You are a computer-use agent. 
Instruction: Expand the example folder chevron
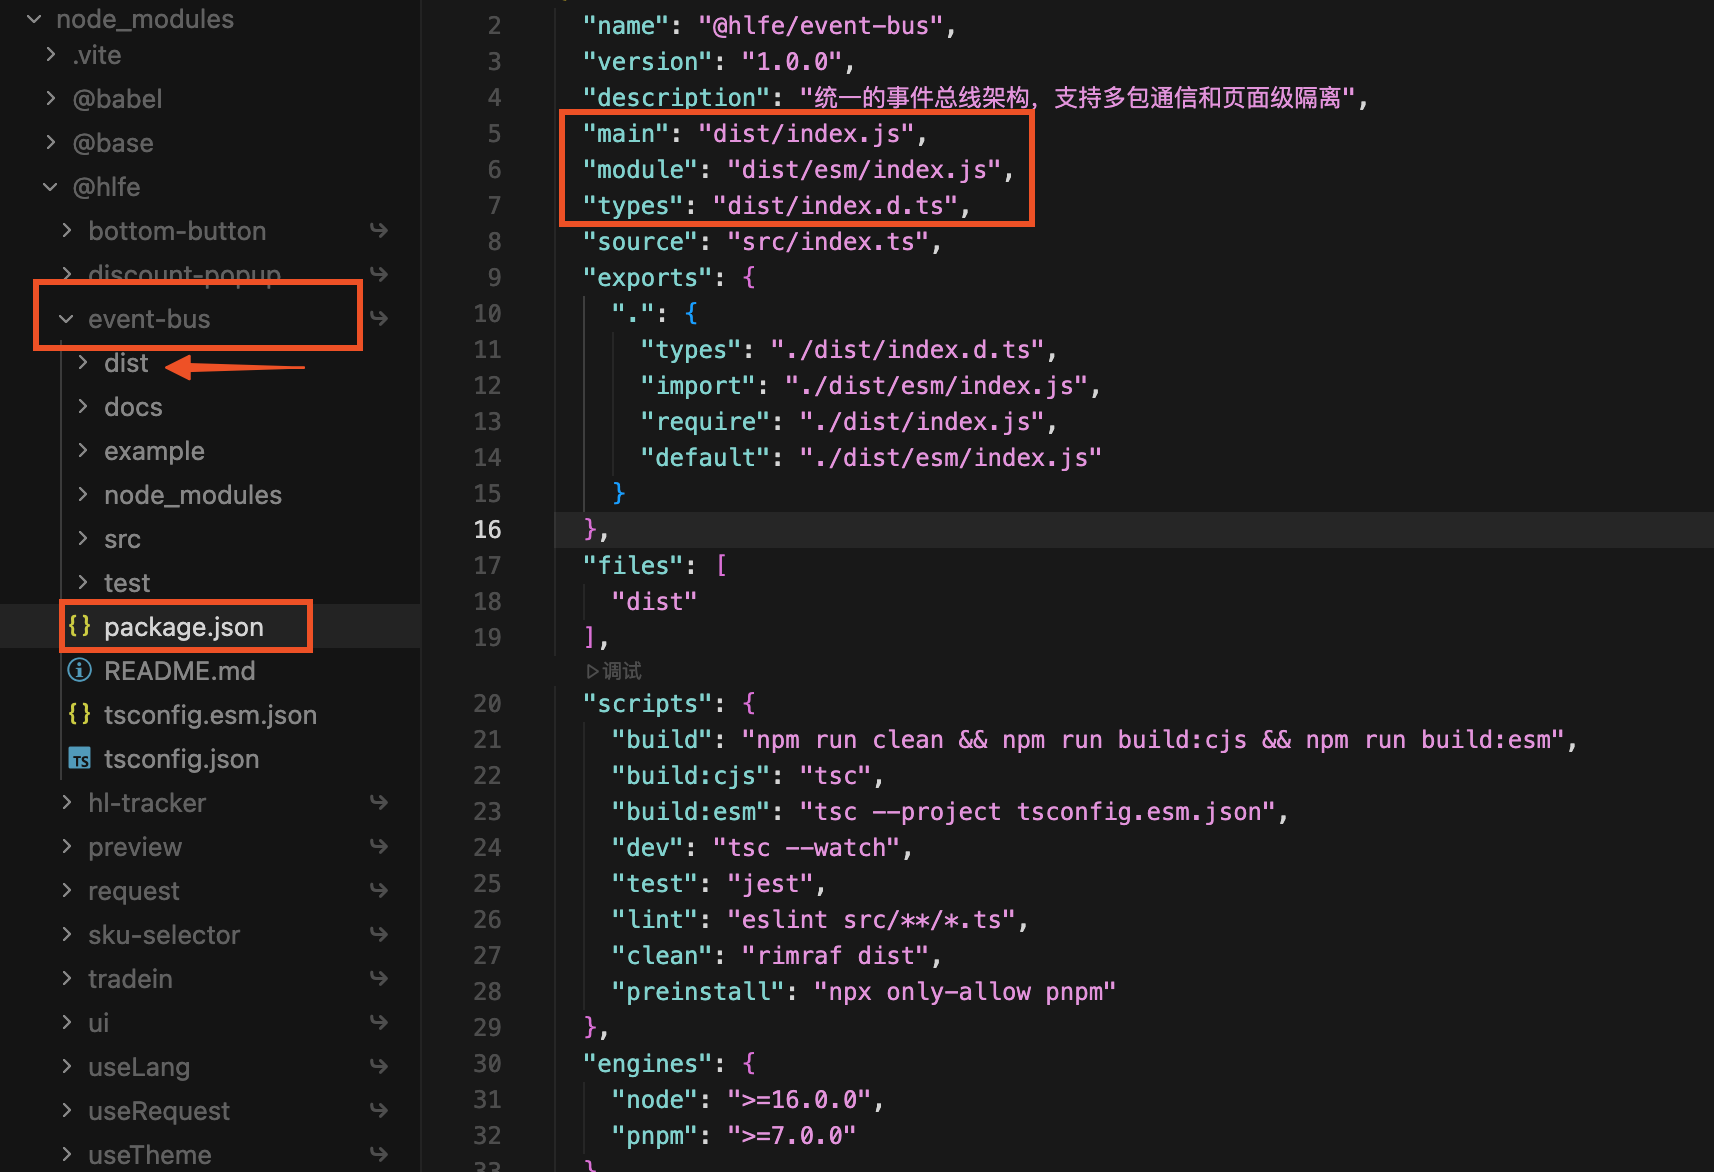(82, 450)
